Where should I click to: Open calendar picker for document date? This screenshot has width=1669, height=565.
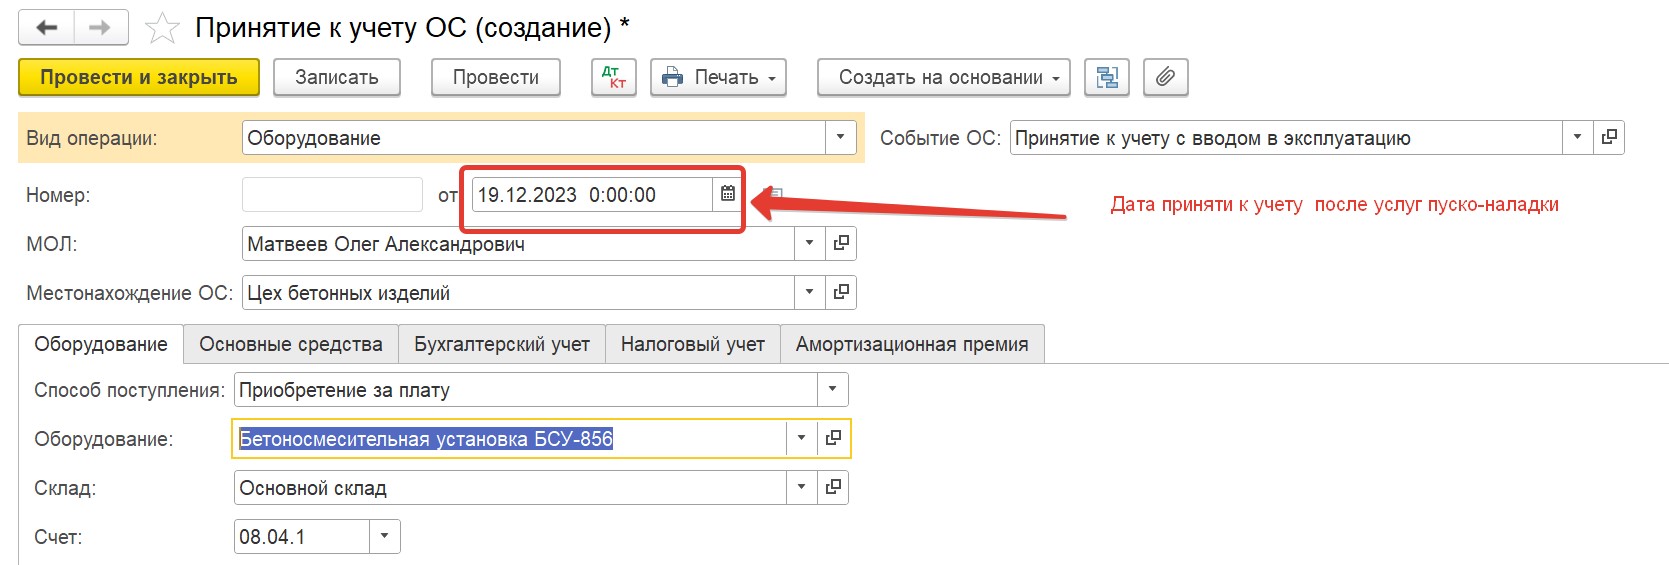click(728, 194)
